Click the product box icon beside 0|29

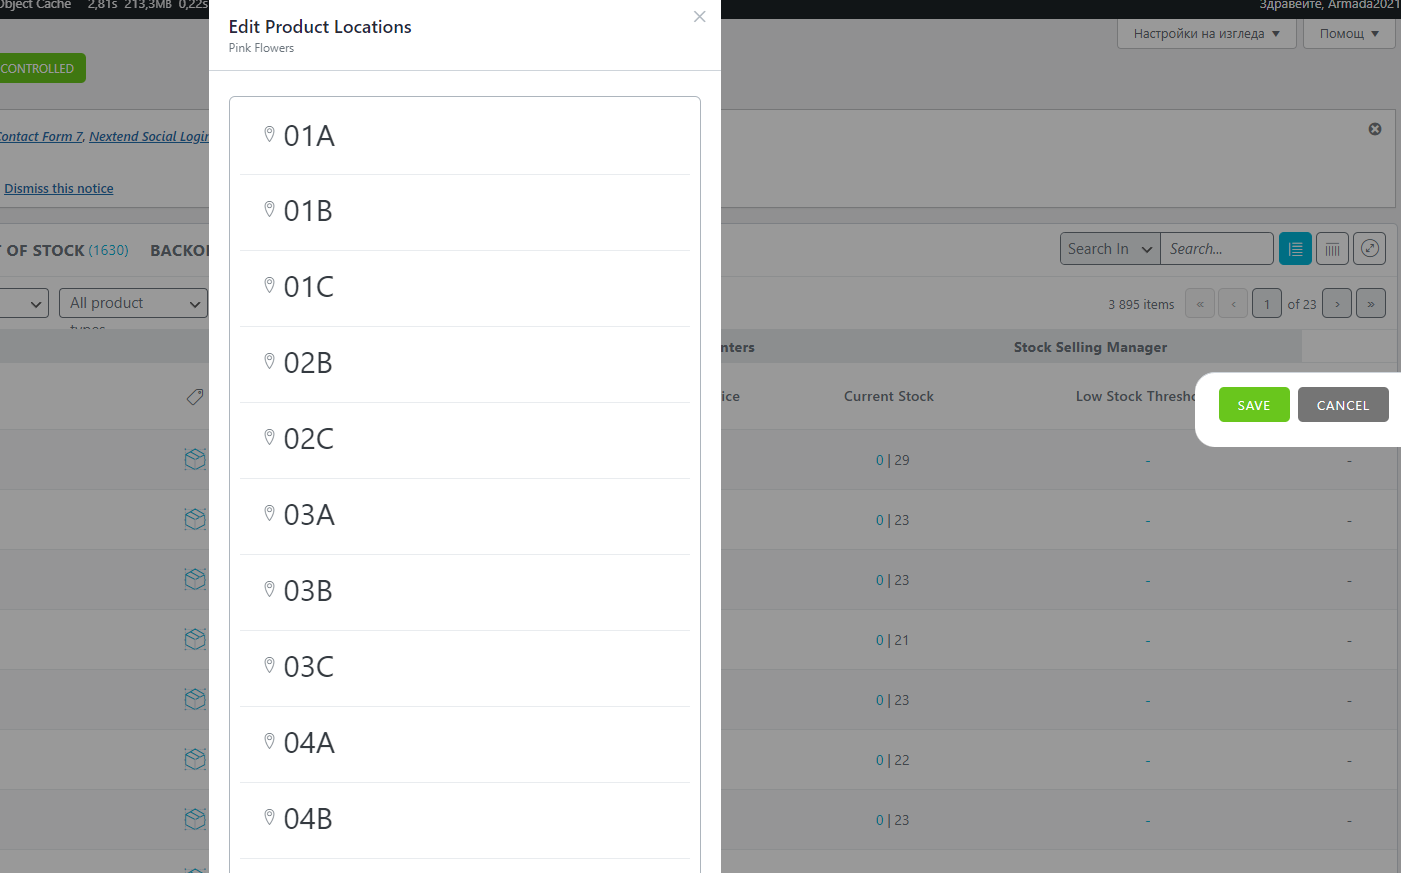click(x=195, y=459)
